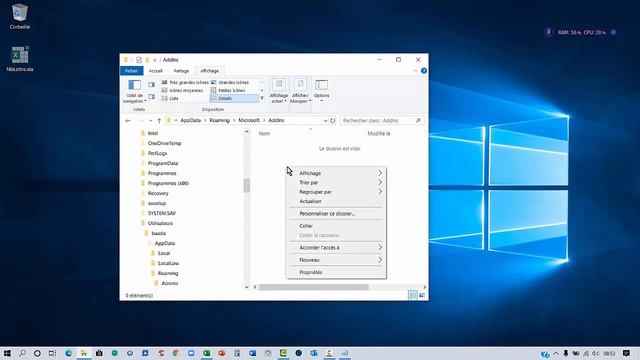Click the Microsoft breadcrumb in address bar
This screenshot has height=360, width=640.
click(x=249, y=120)
